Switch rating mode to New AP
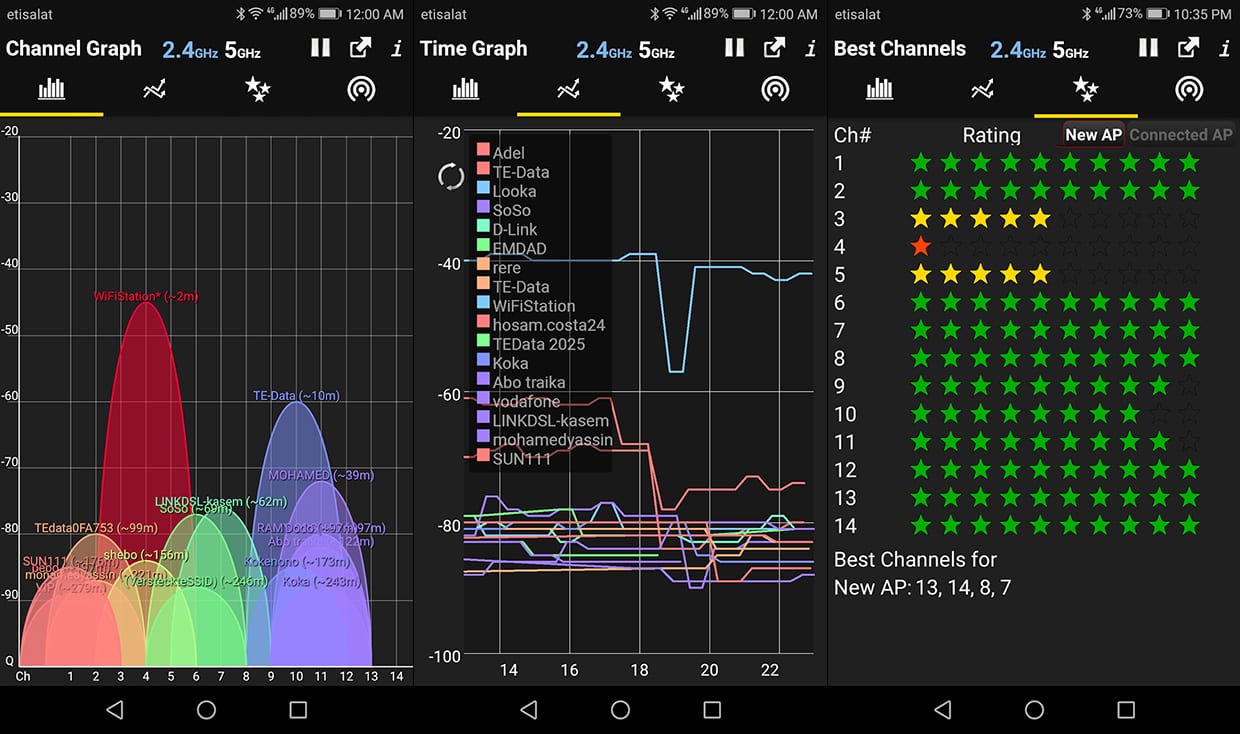The image size is (1240, 734). click(1093, 135)
